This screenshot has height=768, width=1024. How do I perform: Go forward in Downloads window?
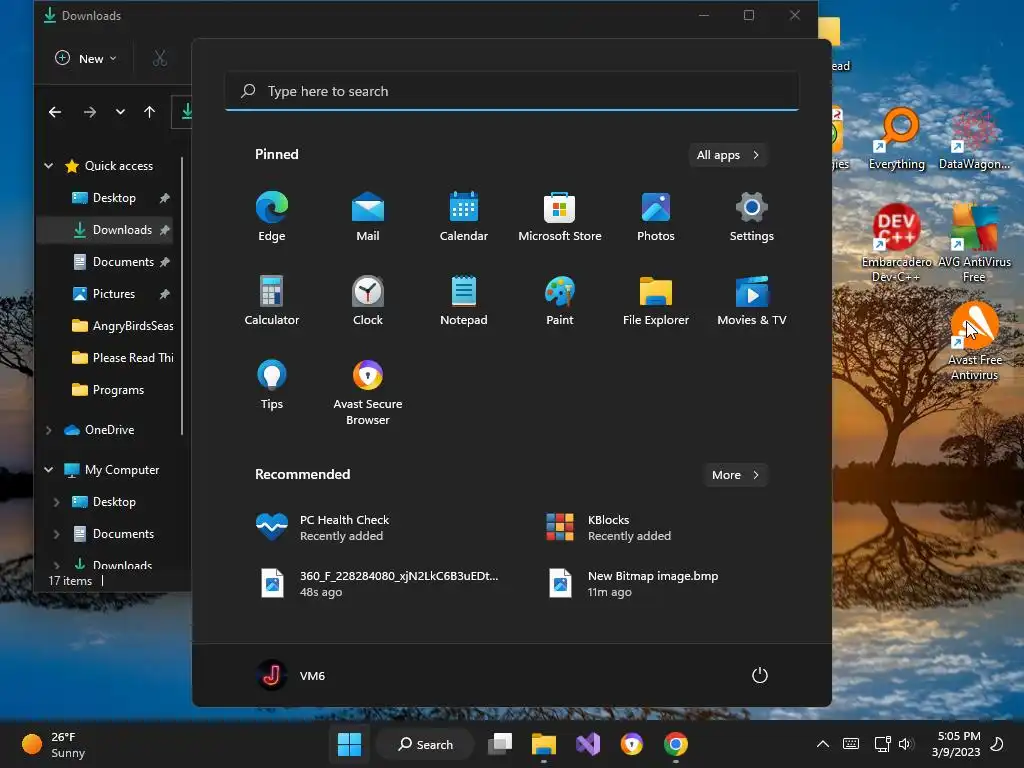point(89,112)
